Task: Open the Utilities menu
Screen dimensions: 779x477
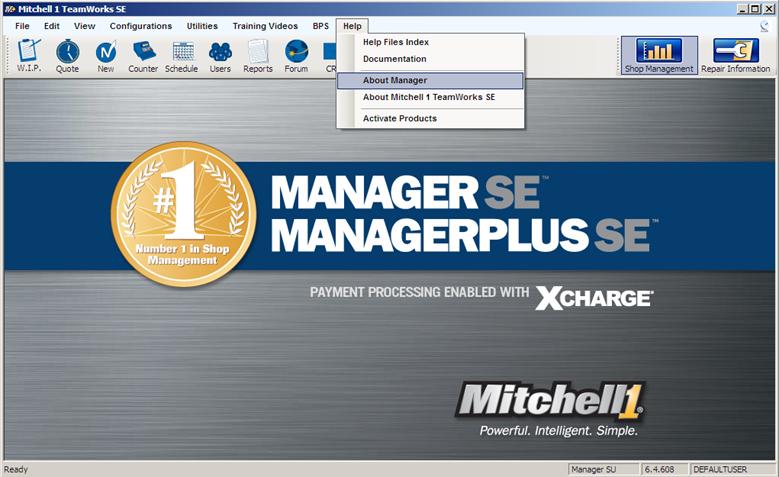Action: (x=202, y=26)
